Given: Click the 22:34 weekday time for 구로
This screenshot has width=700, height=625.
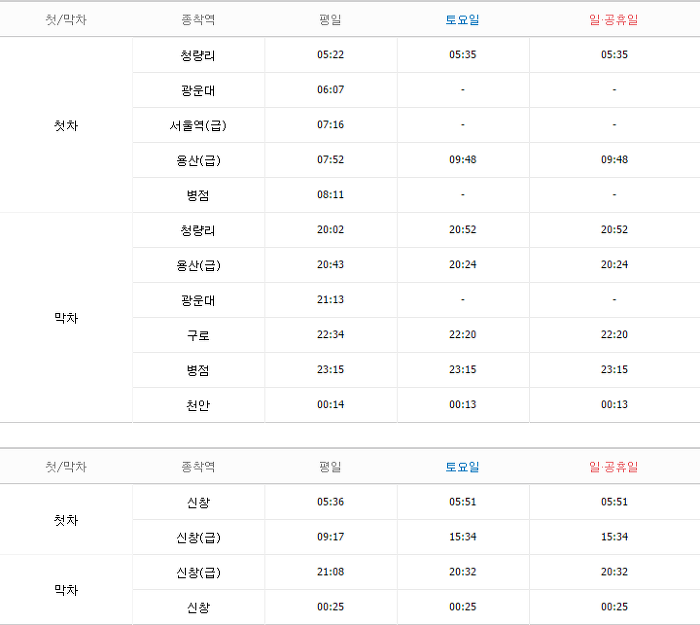Looking at the screenshot, I should (330, 334).
